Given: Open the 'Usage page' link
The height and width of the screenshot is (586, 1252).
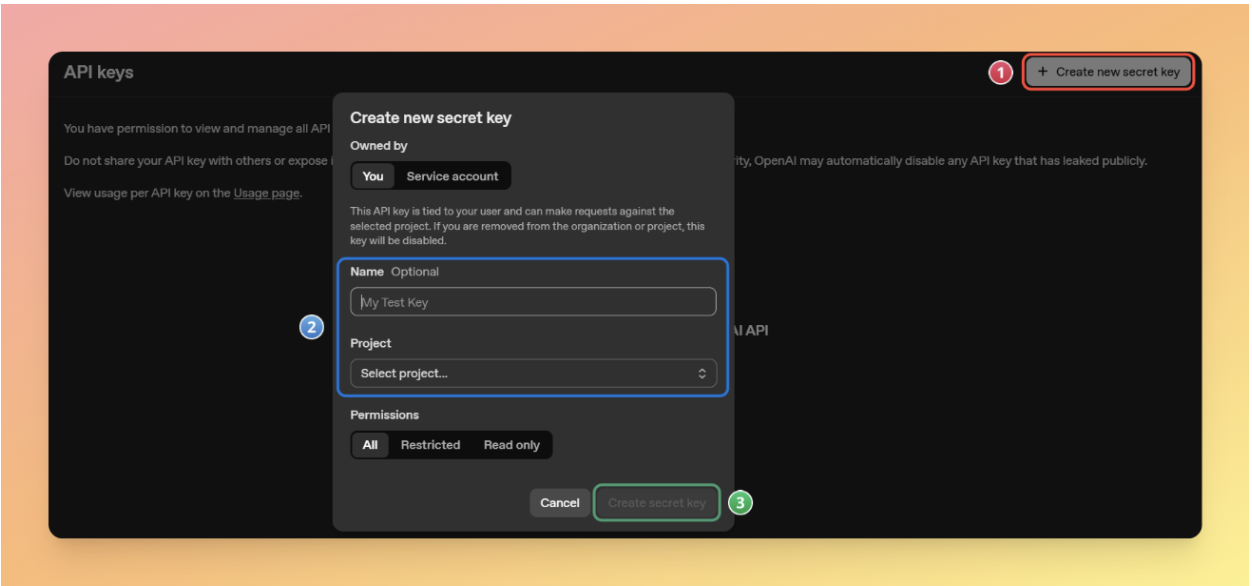Looking at the screenshot, I should click(x=264, y=193).
